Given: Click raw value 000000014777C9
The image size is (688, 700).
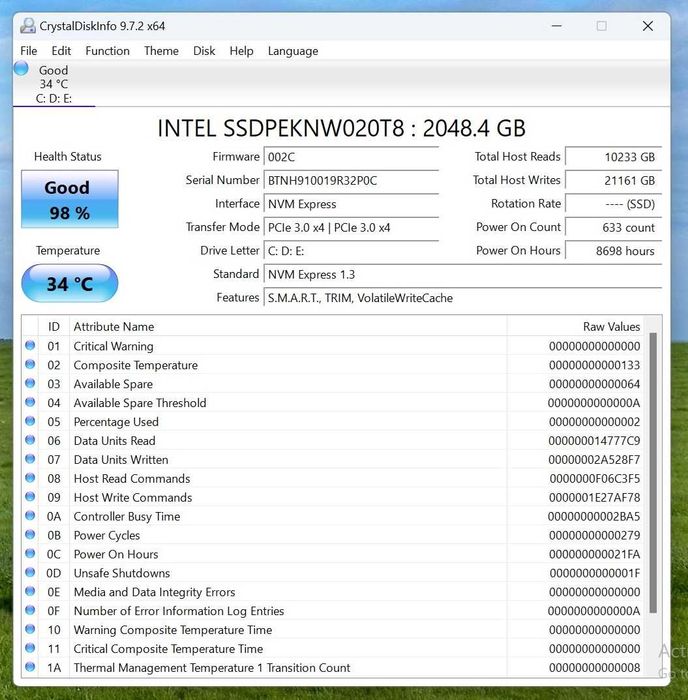Looking at the screenshot, I should coord(594,441).
